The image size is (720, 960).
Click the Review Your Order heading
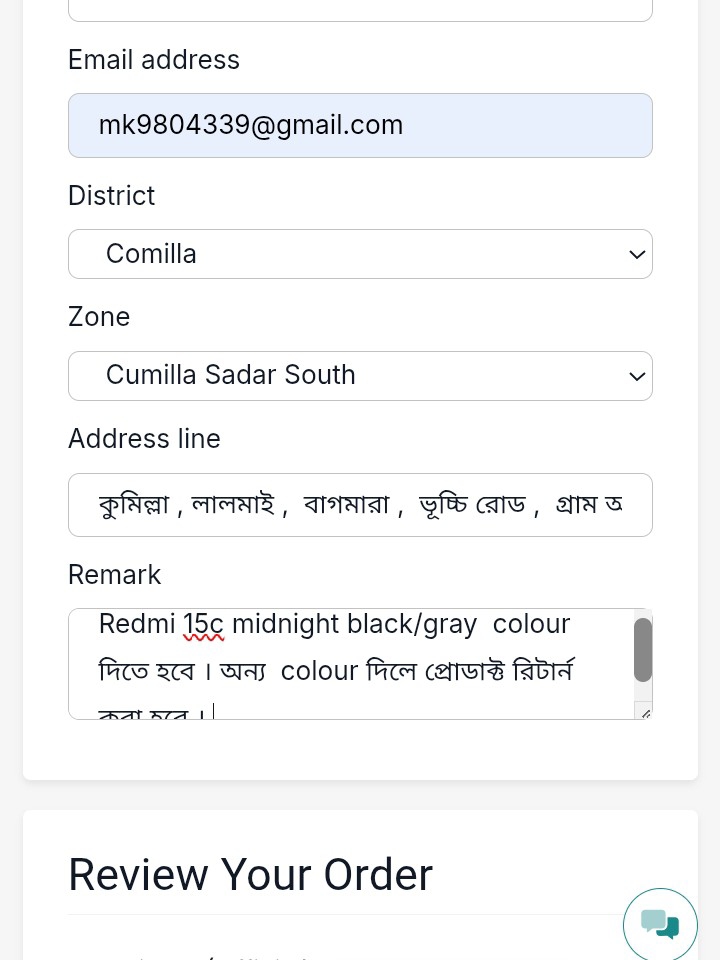pos(250,875)
